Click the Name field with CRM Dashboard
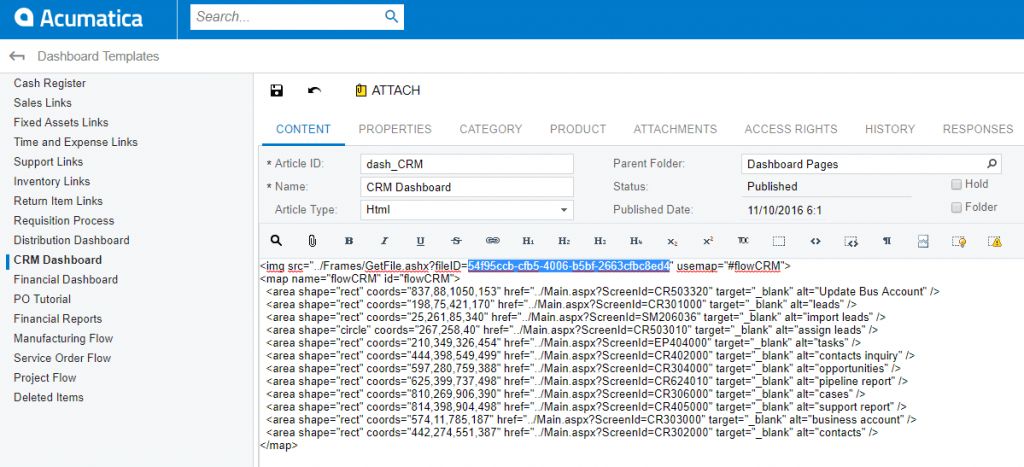The width and height of the screenshot is (1024, 467). (x=467, y=187)
